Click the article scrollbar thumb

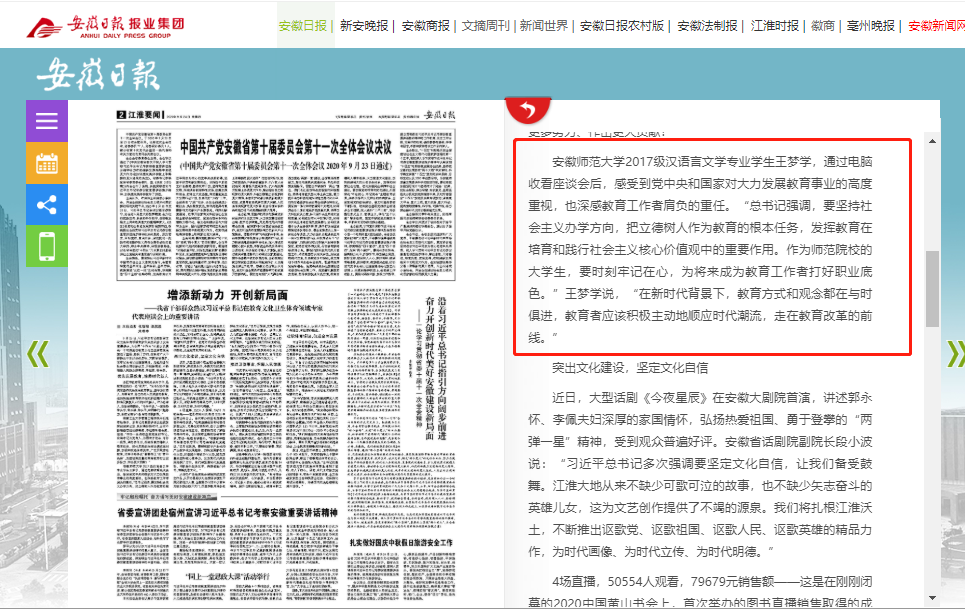click(x=932, y=289)
